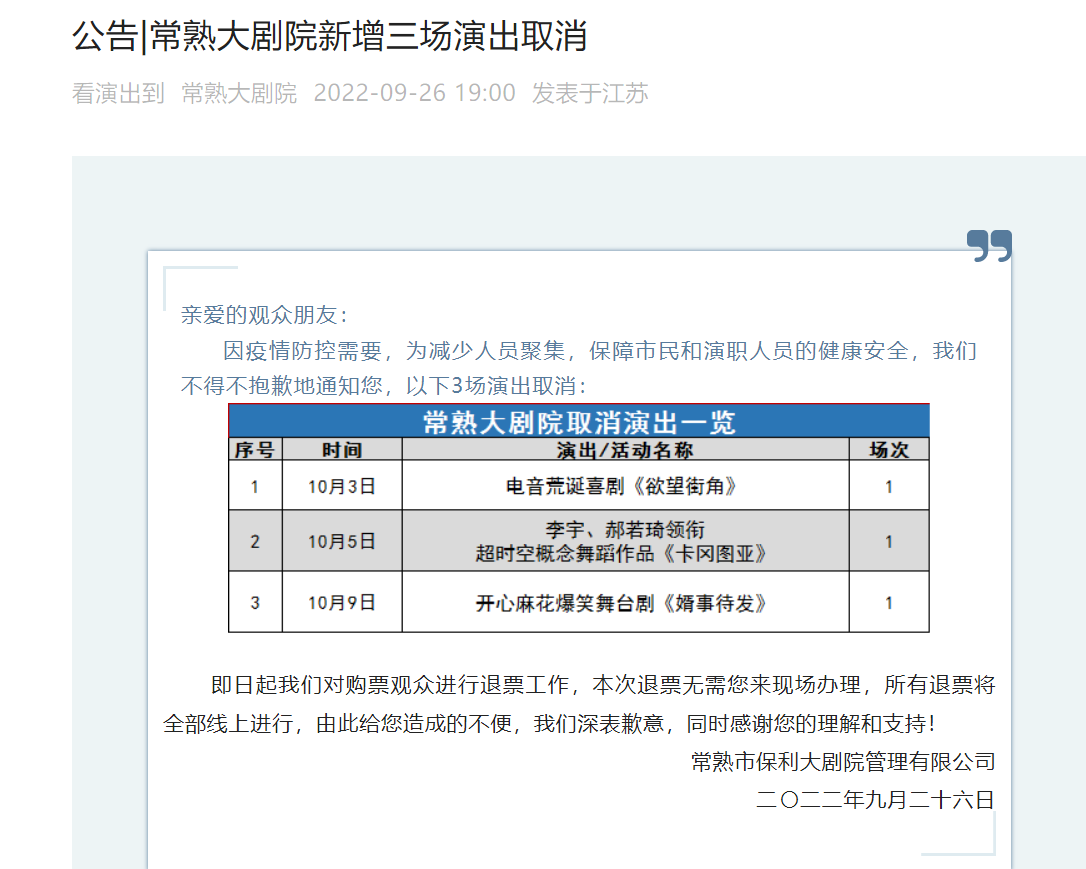Click the 10月9日 date cell
Viewport: 1086px width, 869px height.
click(x=341, y=602)
